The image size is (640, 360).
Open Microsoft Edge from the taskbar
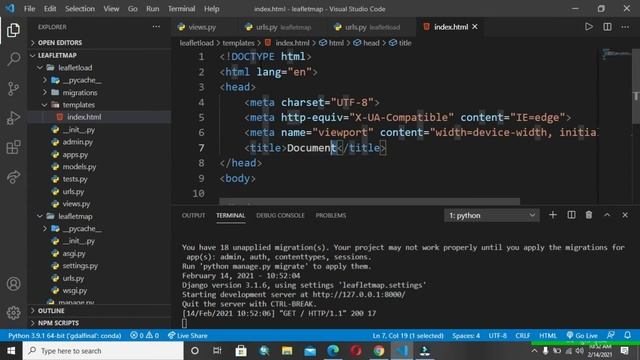[x=333, y=351]
